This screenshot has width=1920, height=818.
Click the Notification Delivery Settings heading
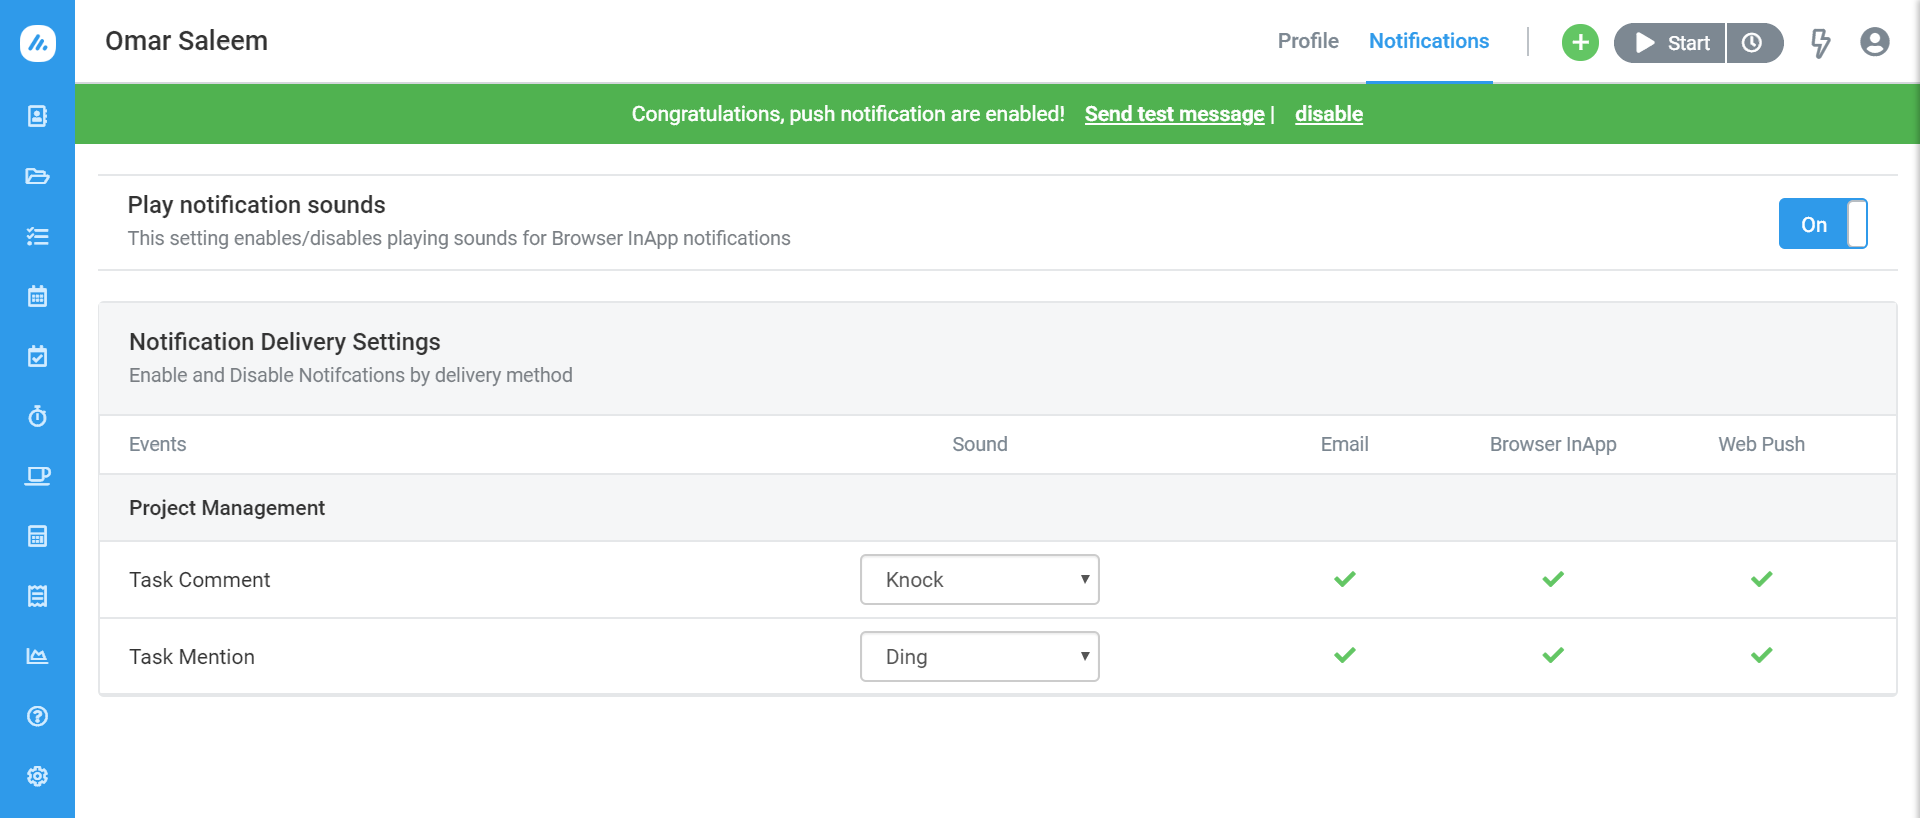pos(285,342)
